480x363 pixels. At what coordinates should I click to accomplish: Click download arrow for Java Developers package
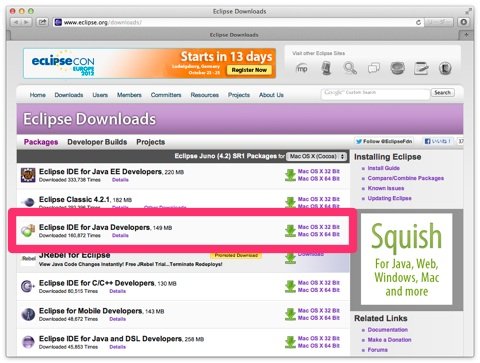point(290,231)
